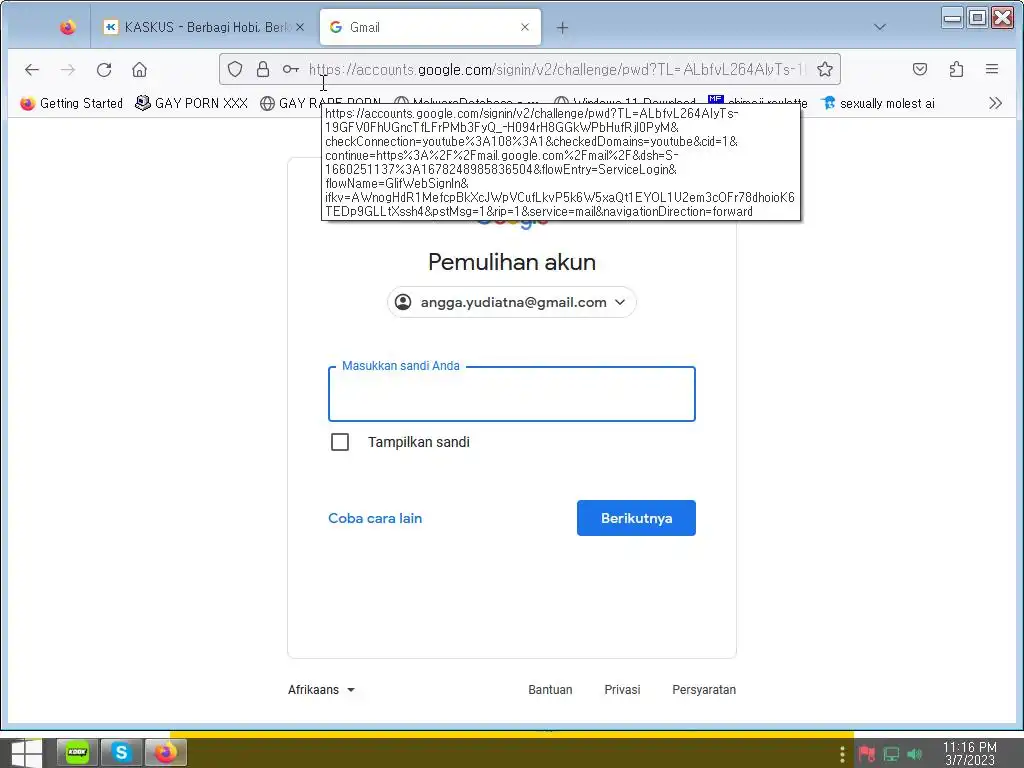Click the address bar URL text

(557, 69)
